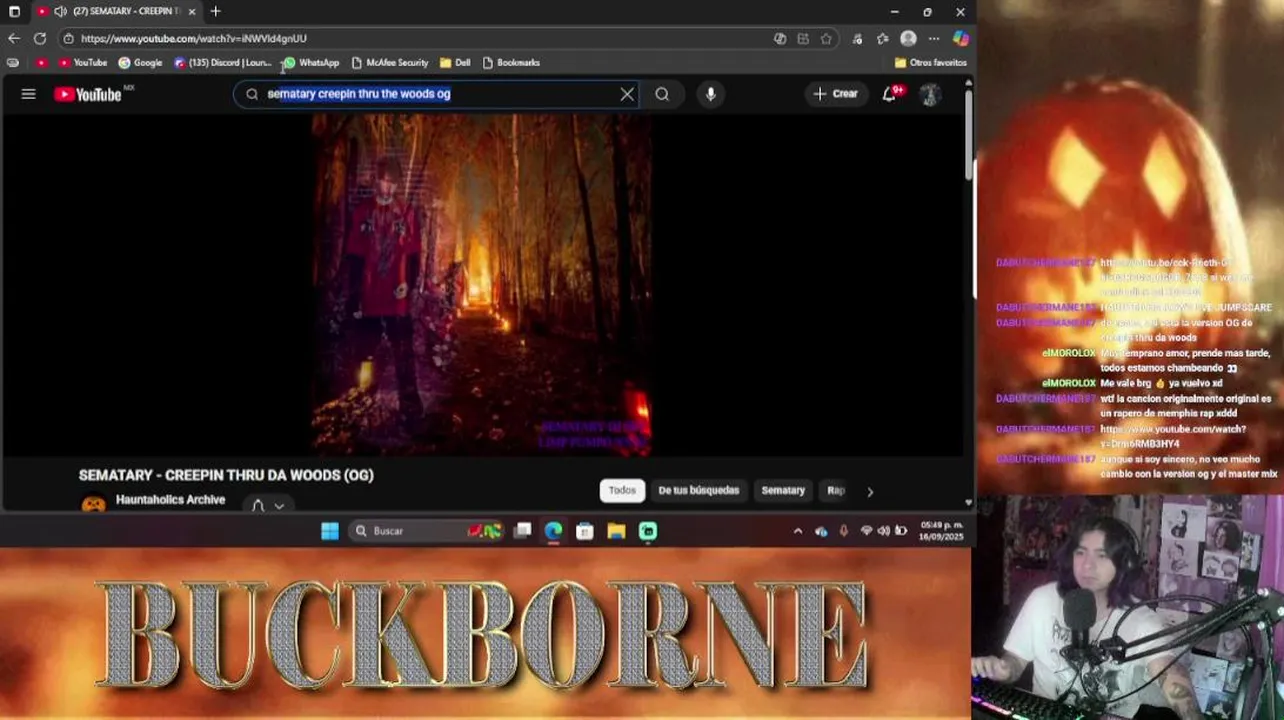
Task: Open the YouTube hamburger guide menu
Action: coord(28,94)
